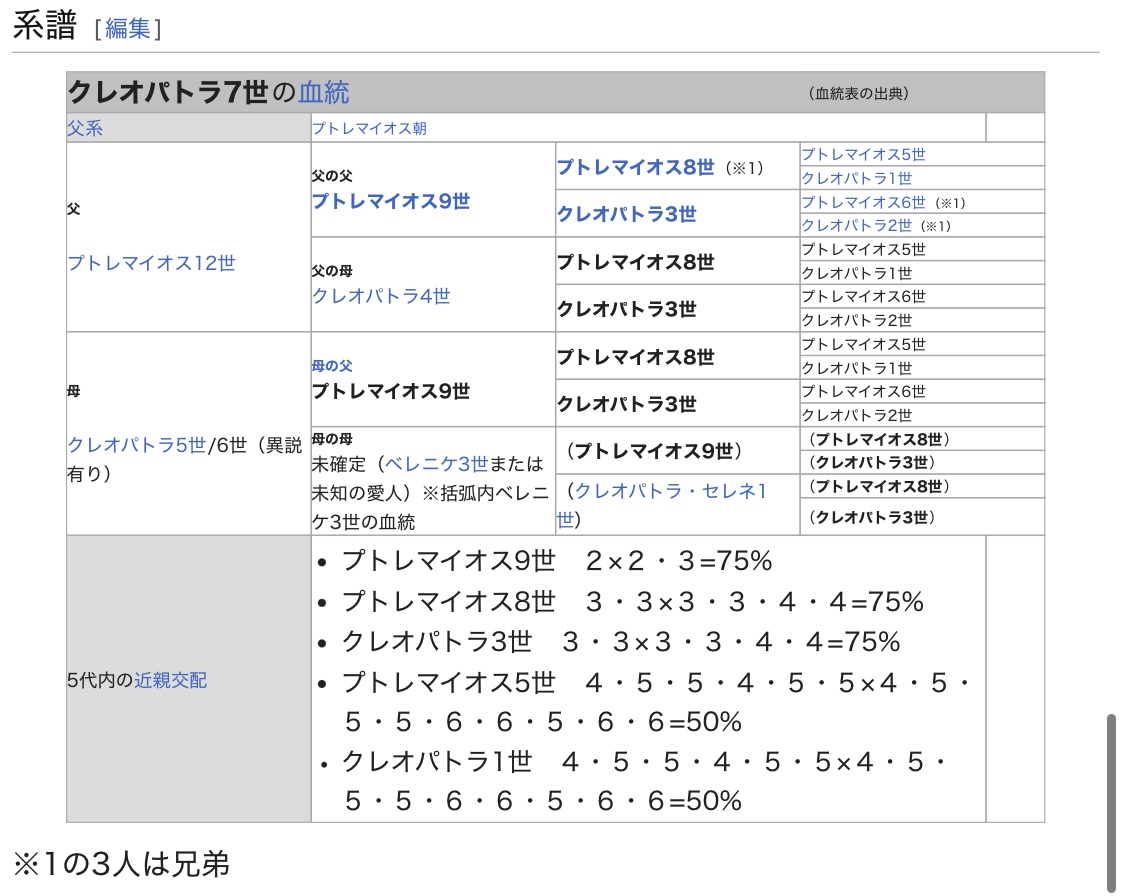Viewport: 1125px width, 896px height.
Task: Click the blue プトレマイオス9世 link under 父の父
Action: pos(390,201)
